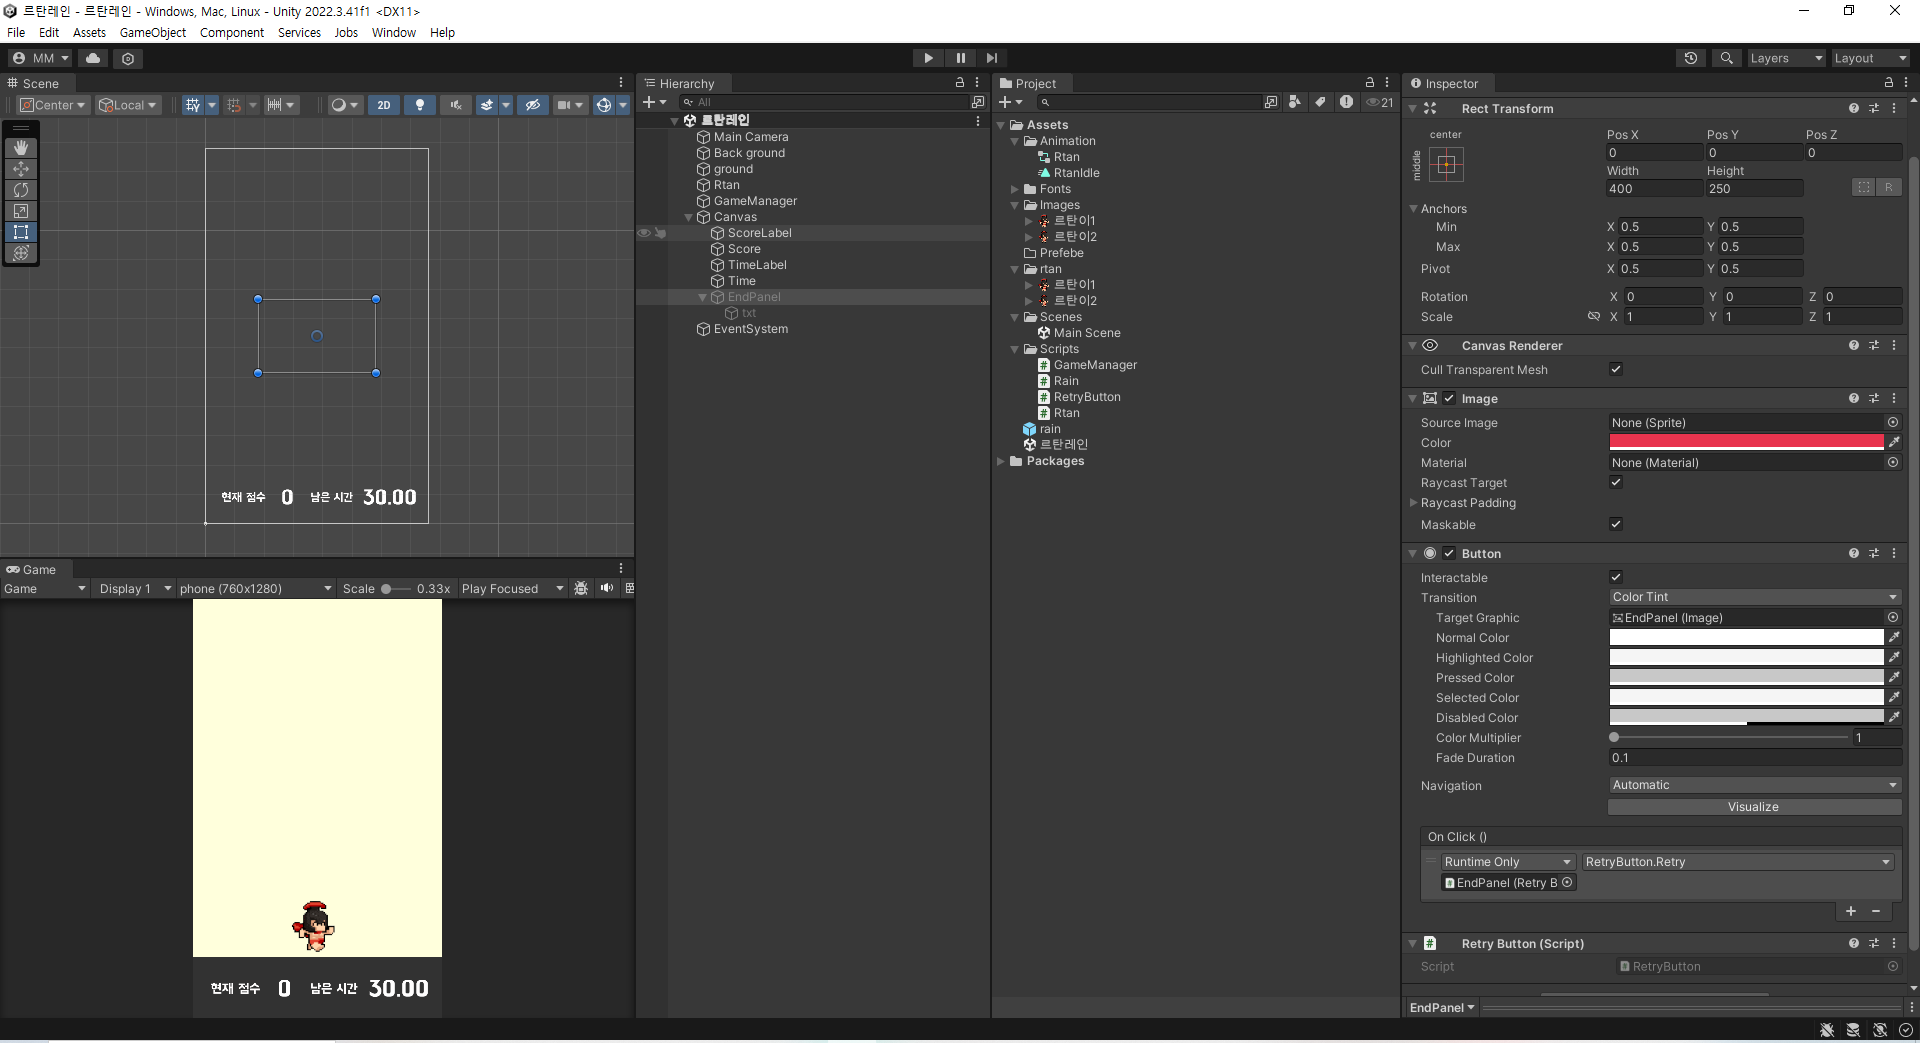Click the Pause button in the top toolbar
This screenshot has width=1920, height=1043.
960,58
